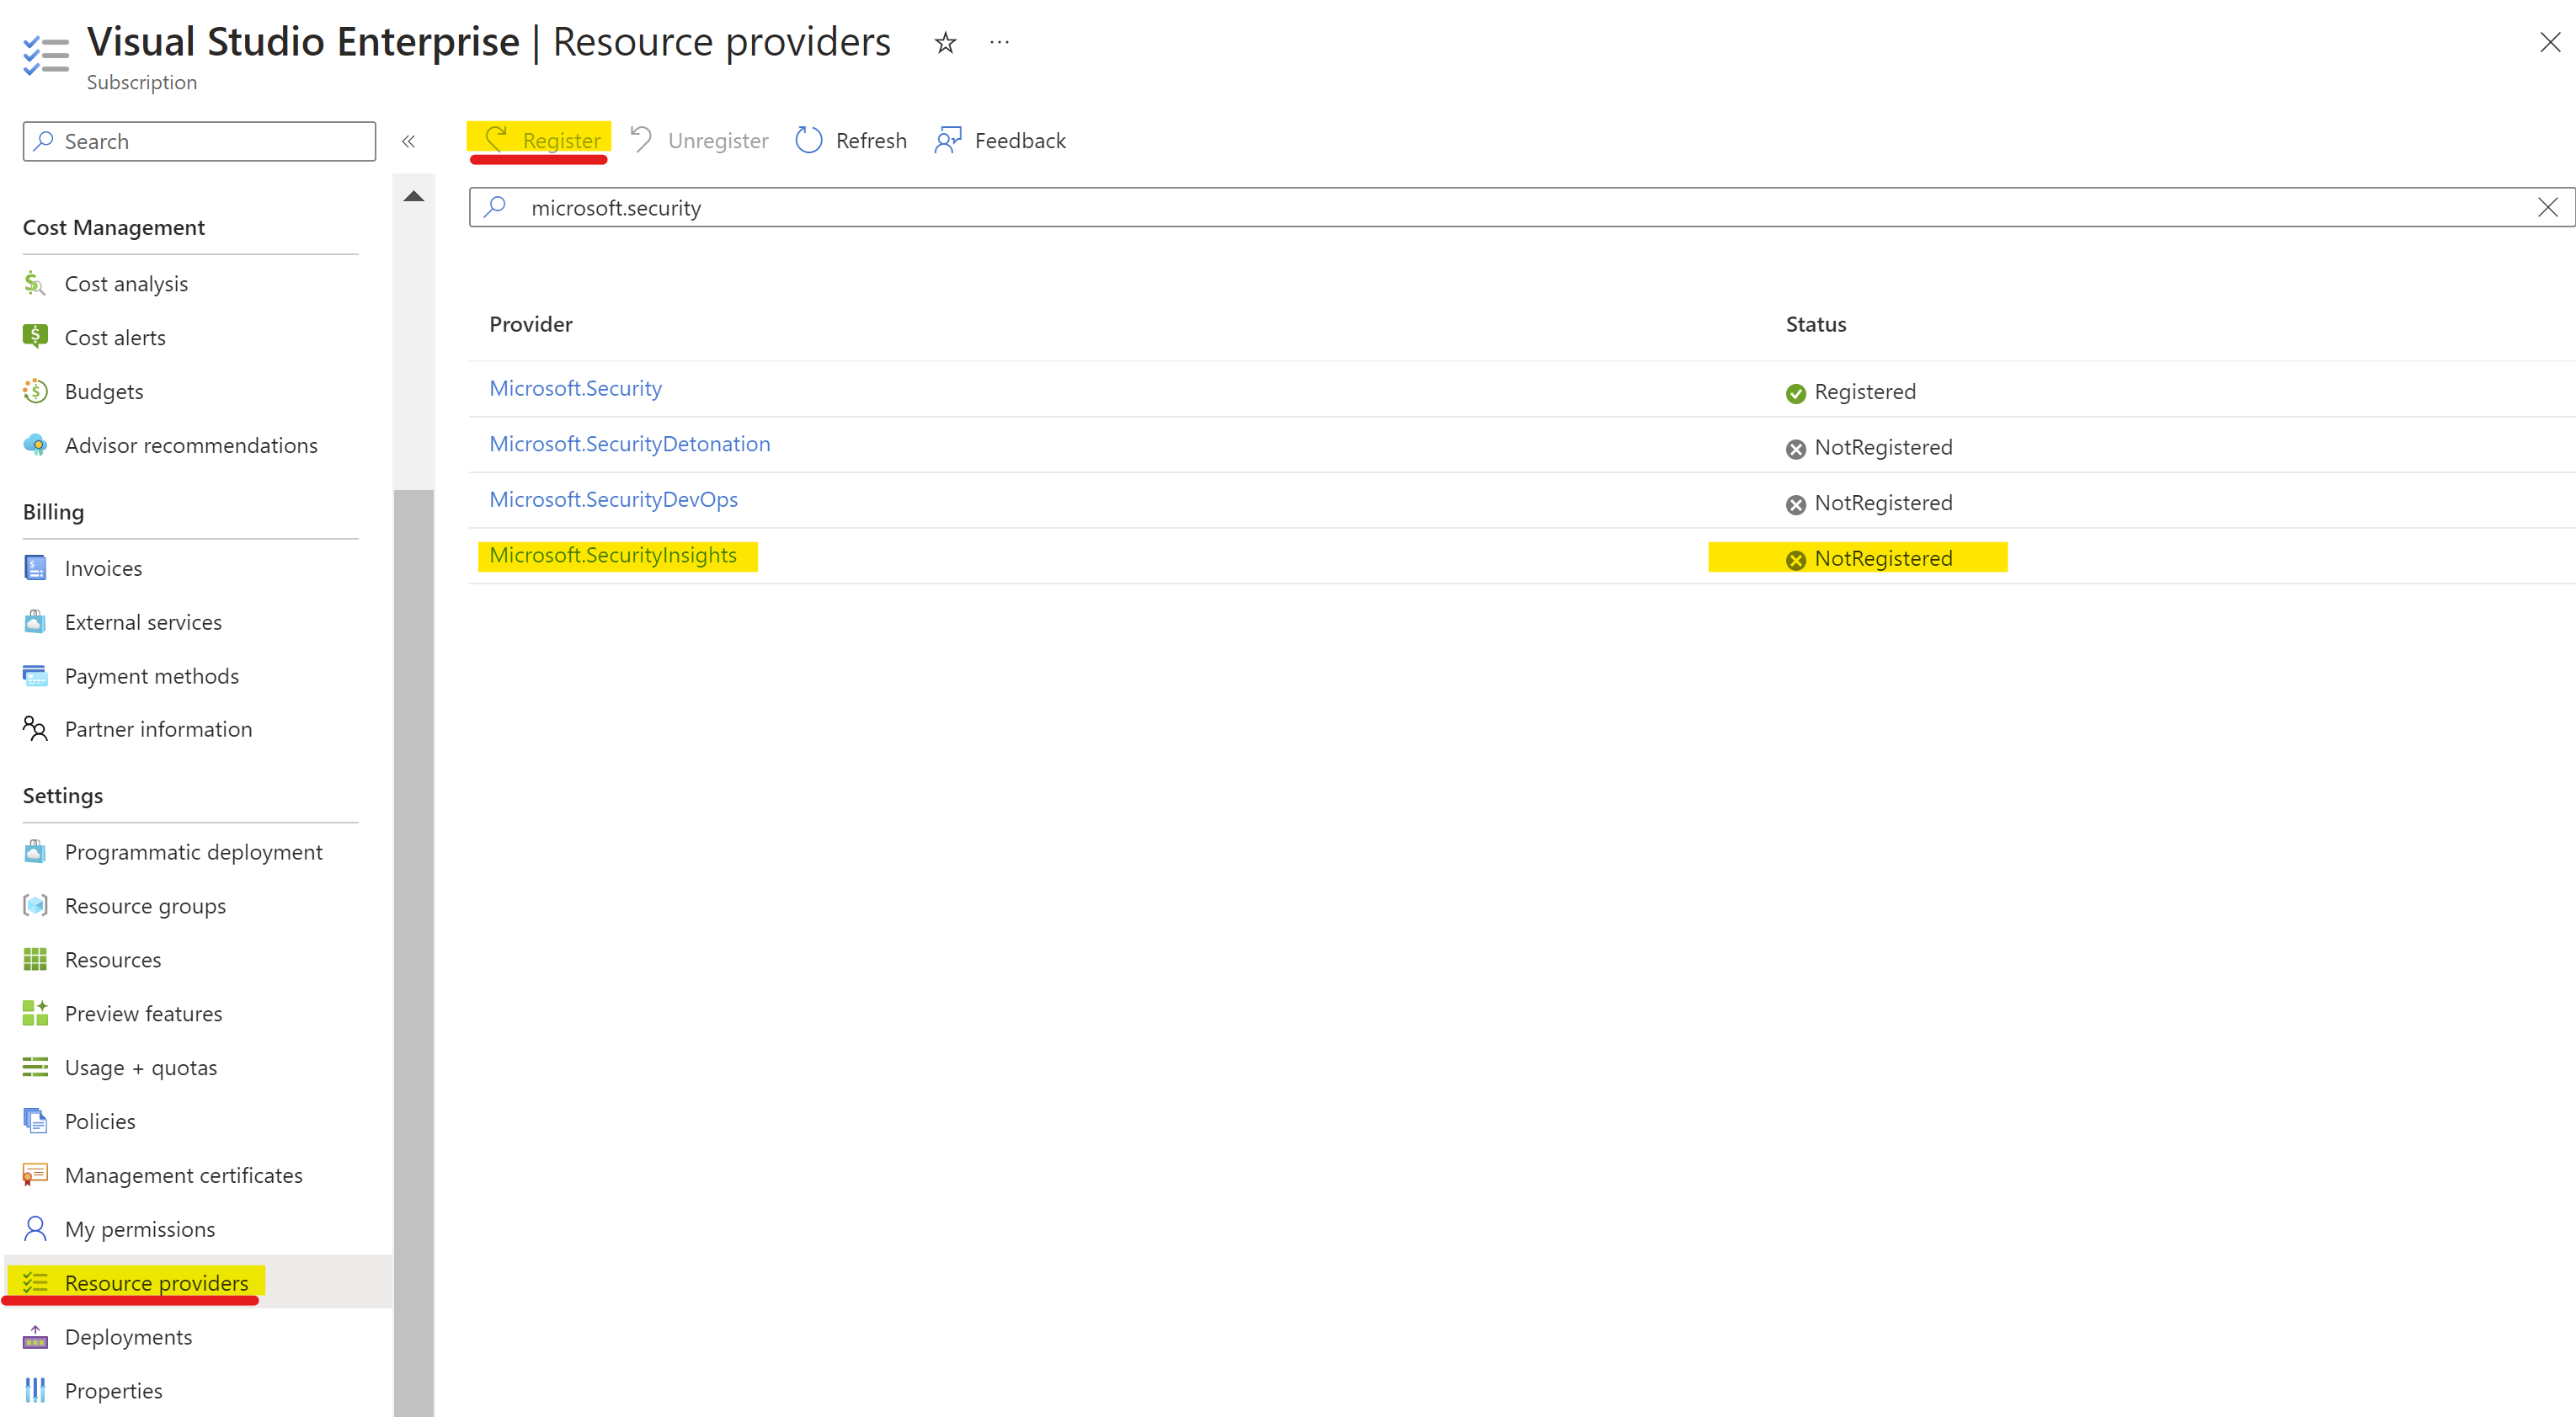2576x1417 pixels.
Task: Open Management certificates
Action: (x=184, y=1176)
